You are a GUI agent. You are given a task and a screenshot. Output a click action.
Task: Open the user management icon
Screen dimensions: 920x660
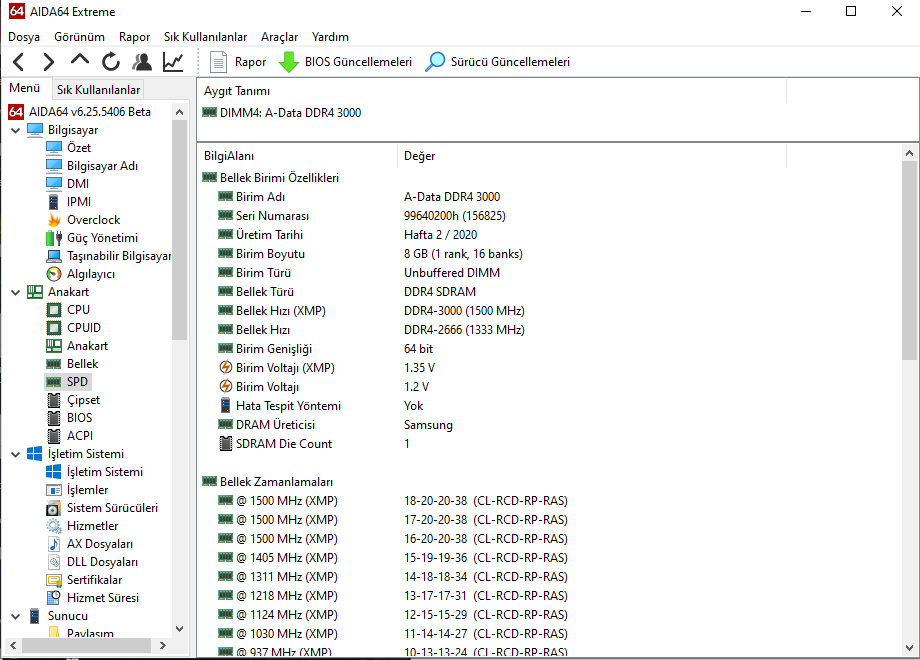(x=142, y=62)
